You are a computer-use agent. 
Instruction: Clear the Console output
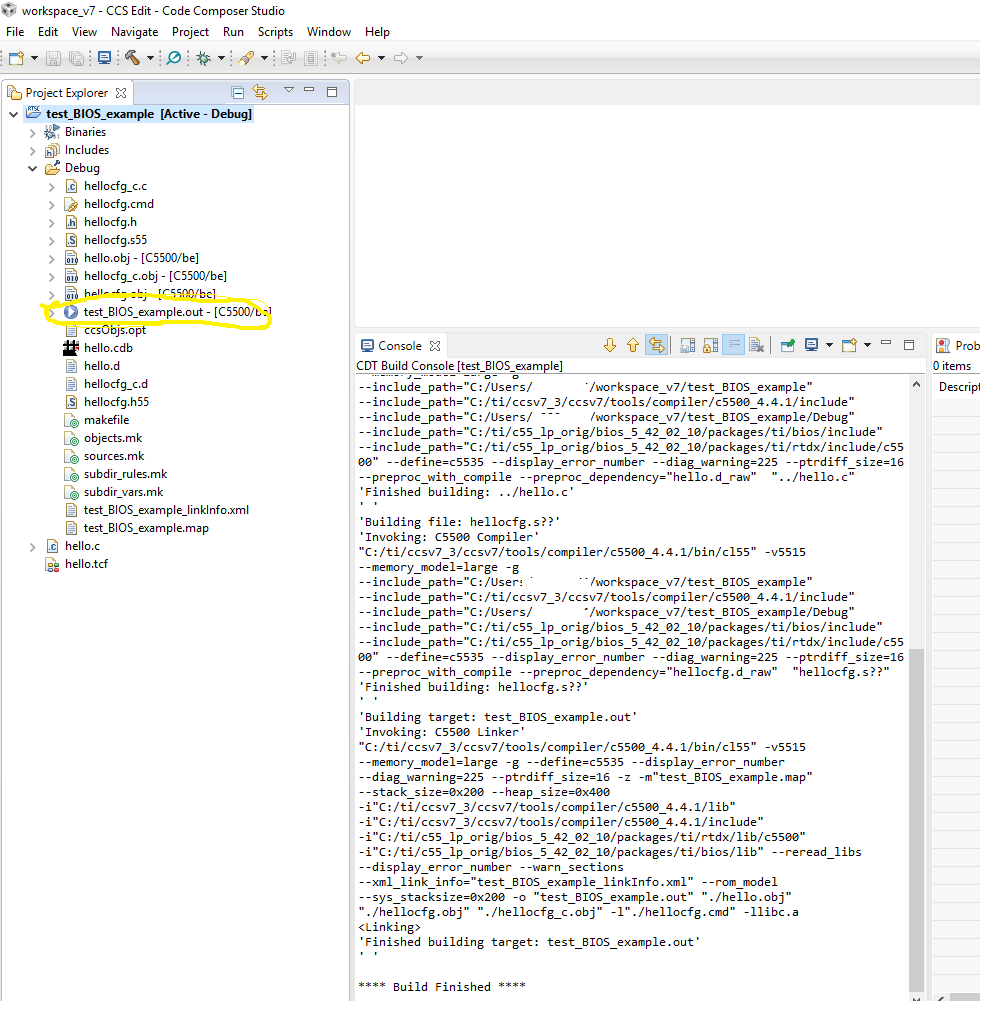coord(756,345)
